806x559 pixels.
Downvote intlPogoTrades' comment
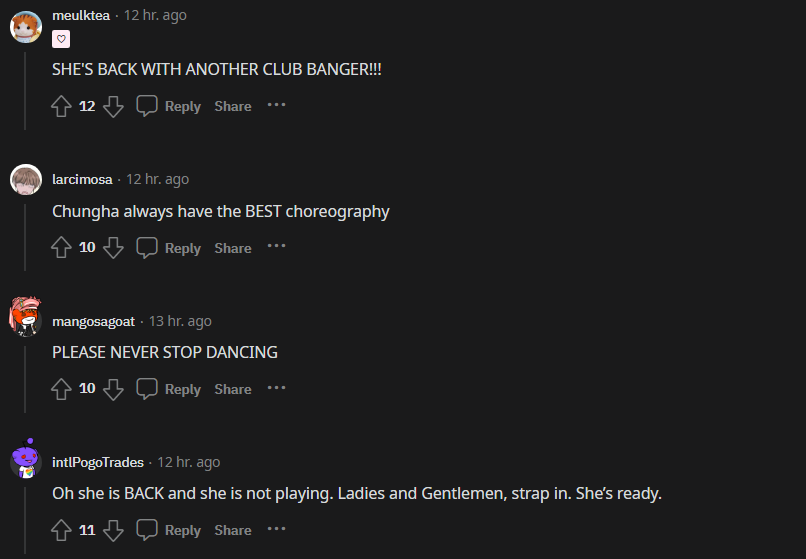(x=113, y=530)
